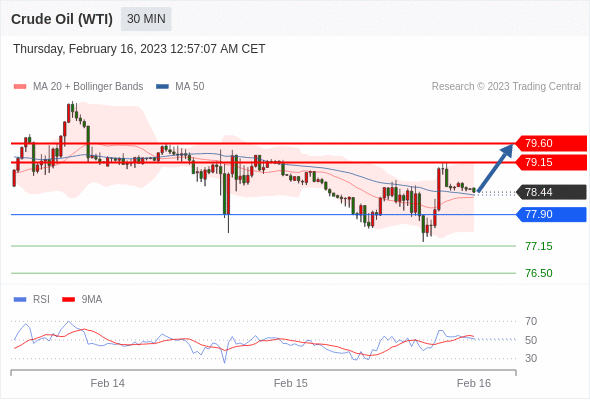
Task: Select the 9MA legend label
Action: (92, 300)
